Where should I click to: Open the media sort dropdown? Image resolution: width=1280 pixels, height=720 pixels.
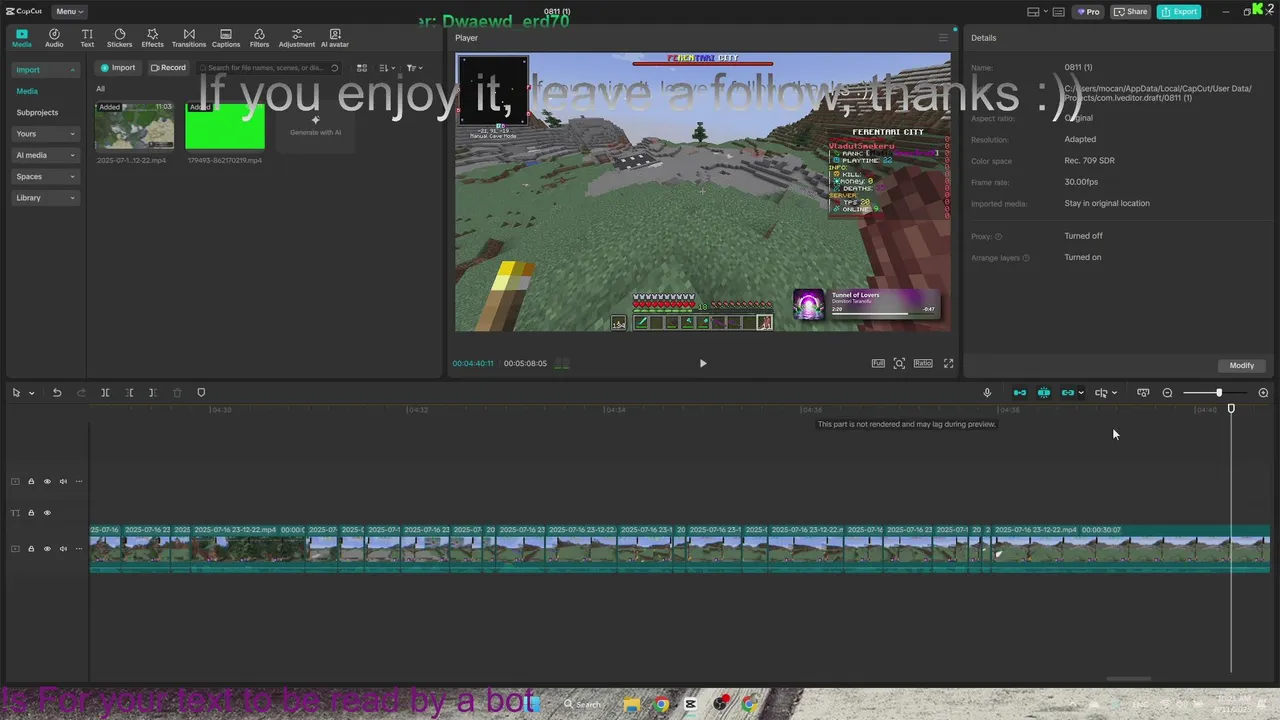point(388,68)
